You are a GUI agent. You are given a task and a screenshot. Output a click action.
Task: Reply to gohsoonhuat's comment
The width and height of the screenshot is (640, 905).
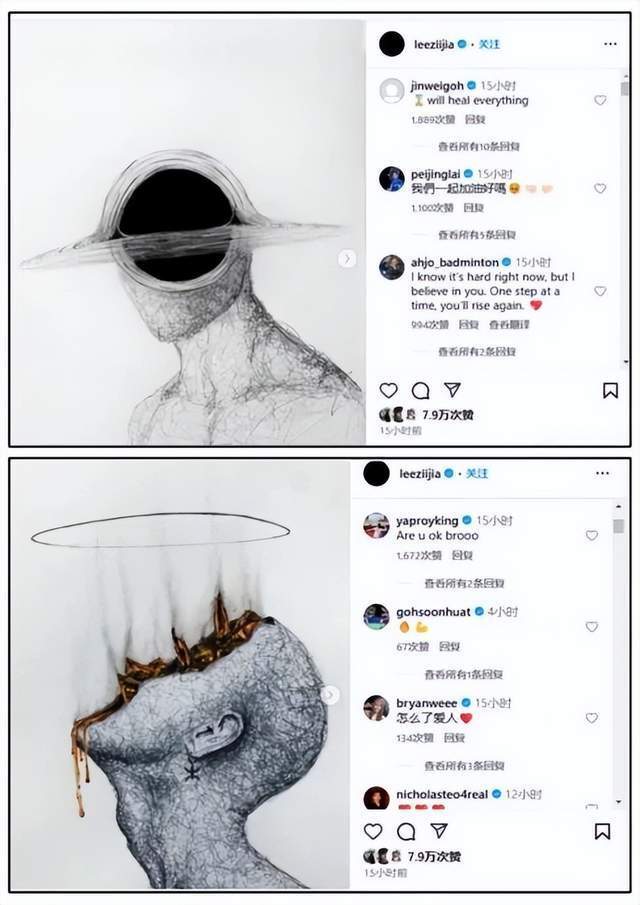(448, 646)
